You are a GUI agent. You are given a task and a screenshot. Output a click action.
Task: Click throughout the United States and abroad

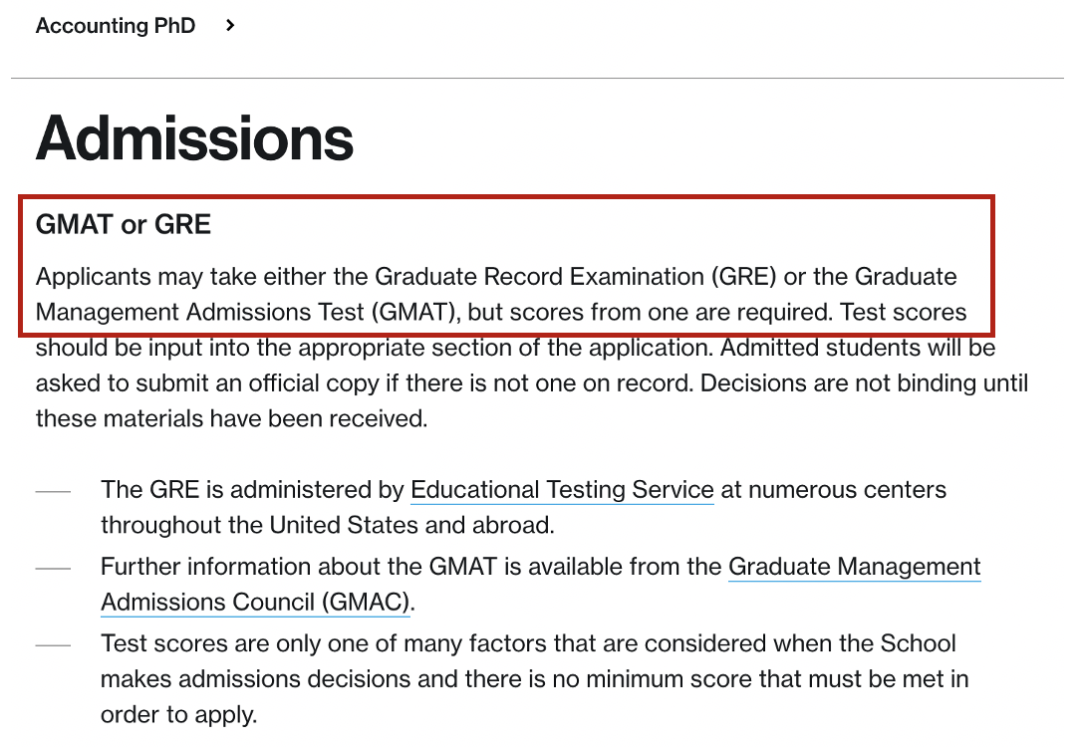(x=327, y=525)
